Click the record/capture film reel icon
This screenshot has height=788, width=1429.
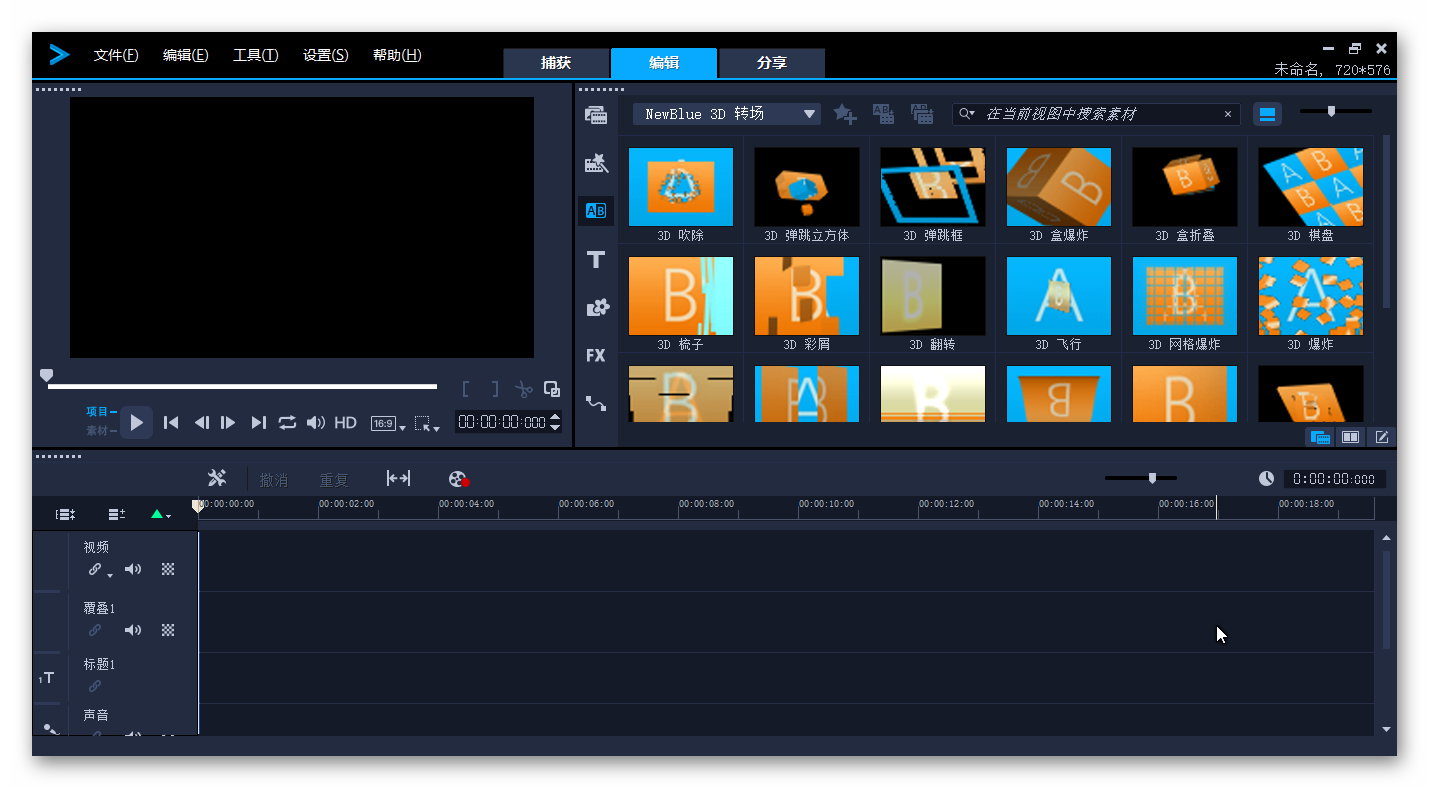click(x=459, y=480)
